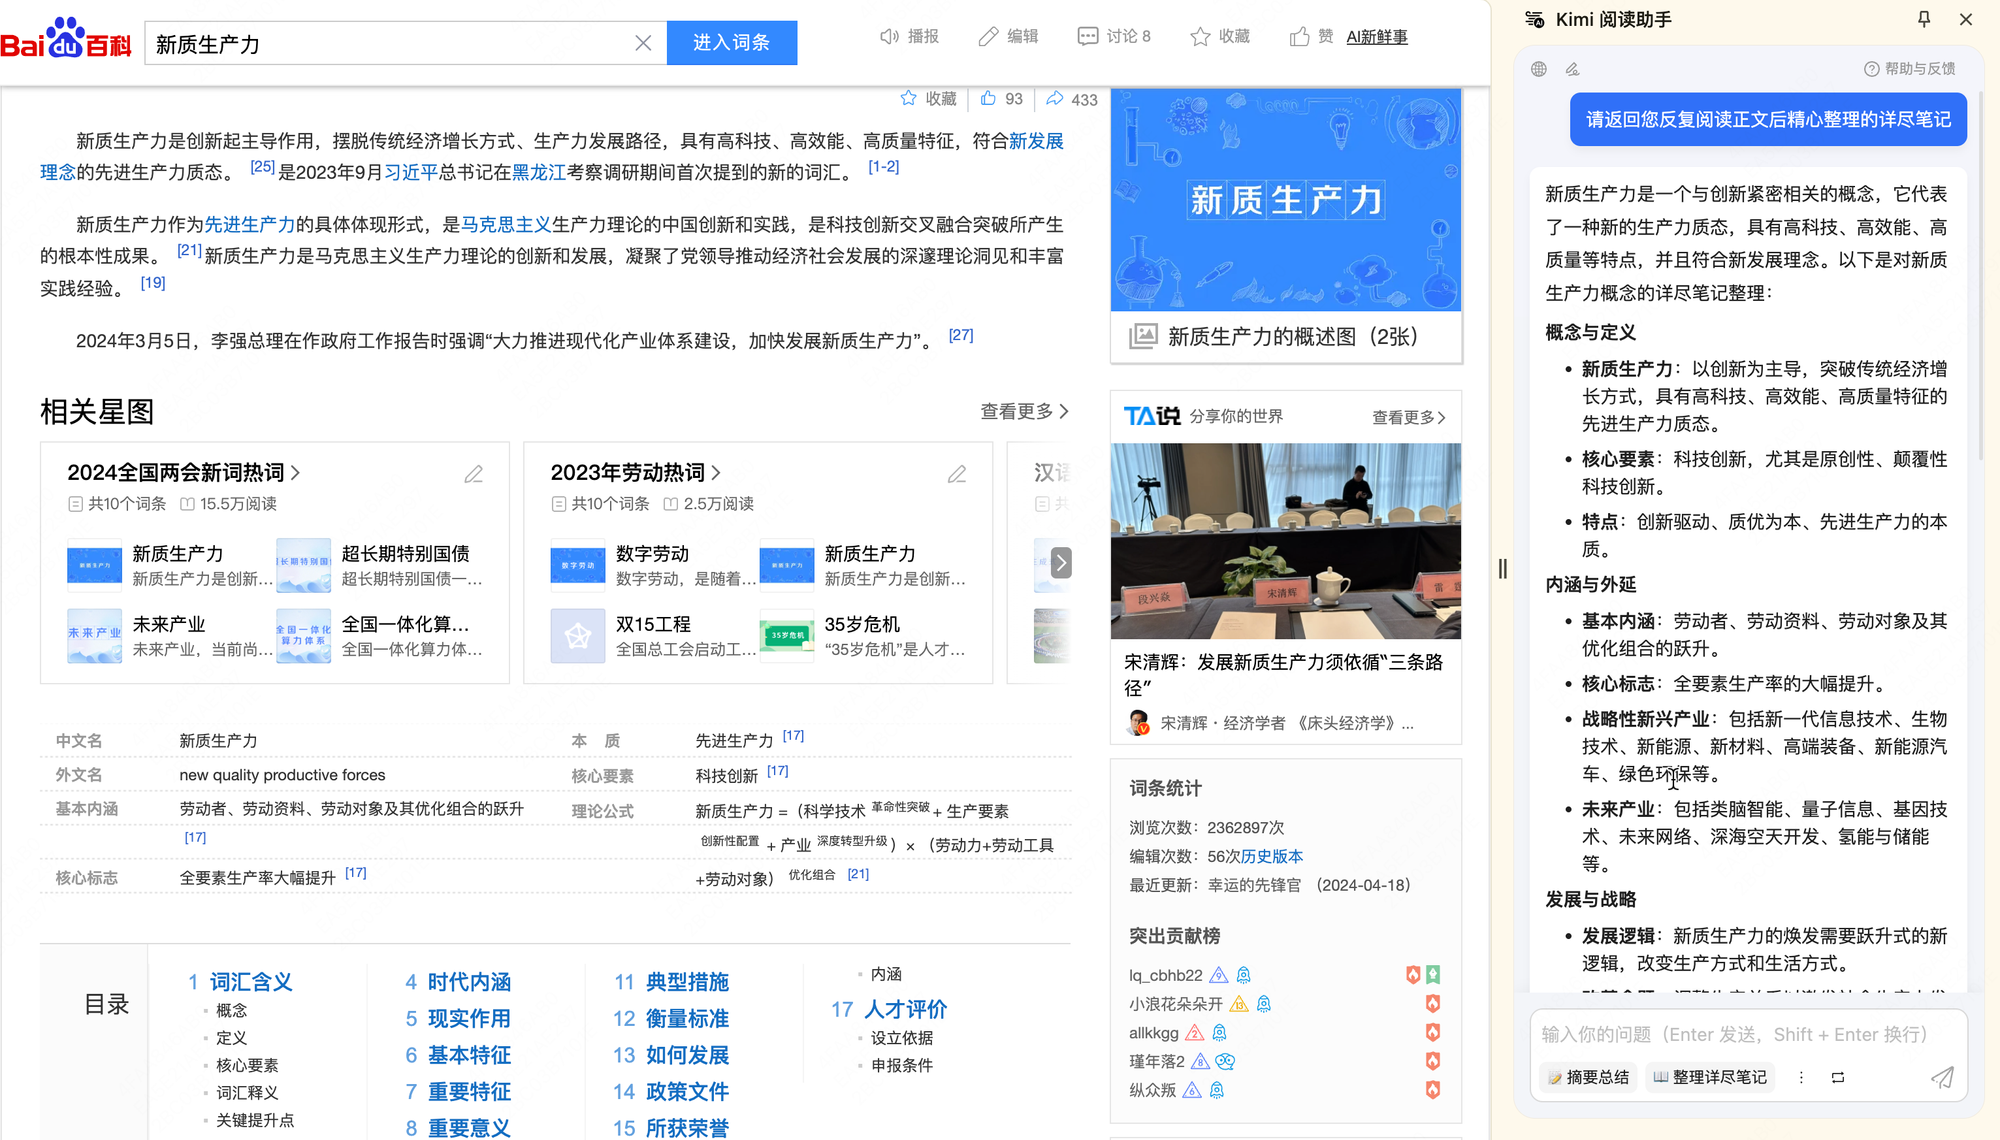Edit the 2024全国两会新词热词 card with pencil icon
Image resolution: width=2000 pixels, height=1140 pixels.
pyautogui.click(x=473, y=474)
